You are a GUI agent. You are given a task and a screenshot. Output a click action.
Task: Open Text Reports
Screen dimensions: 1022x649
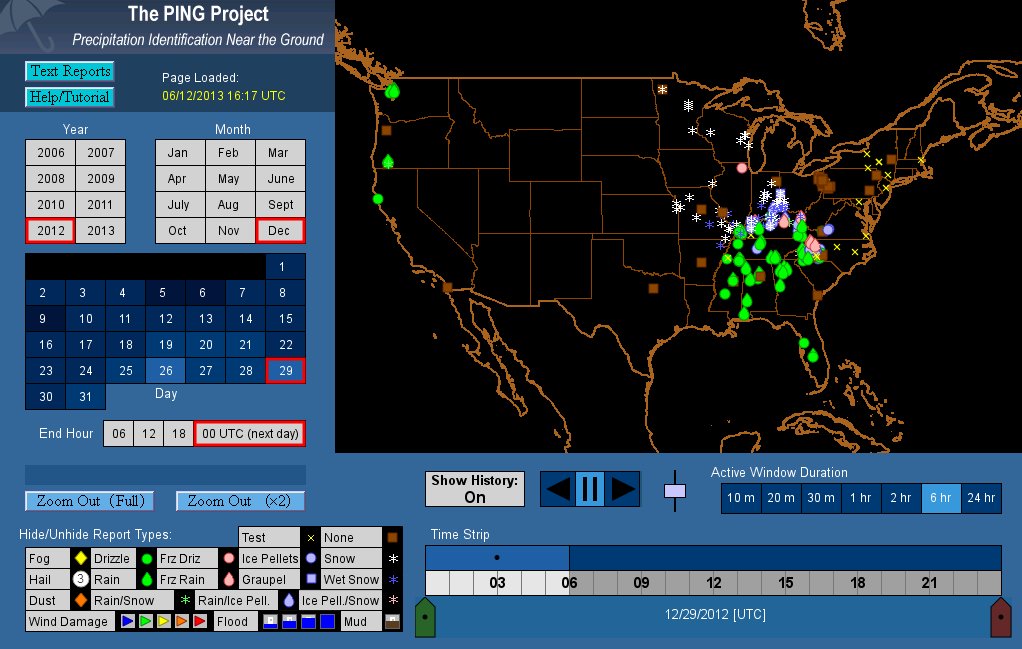[x=70, y=72]
